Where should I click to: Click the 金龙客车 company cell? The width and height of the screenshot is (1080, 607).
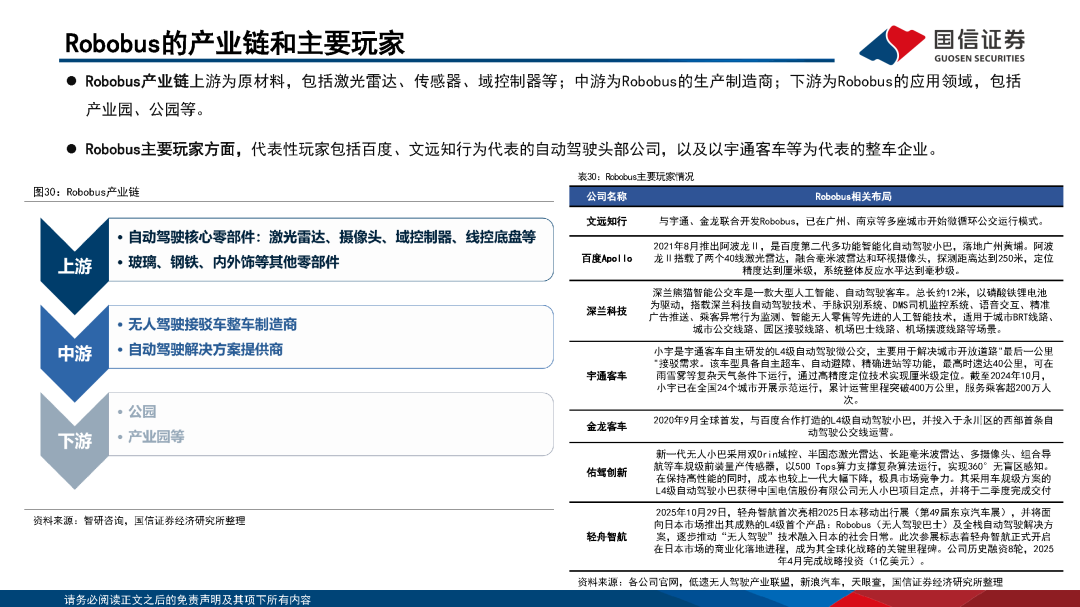[607, 426]
